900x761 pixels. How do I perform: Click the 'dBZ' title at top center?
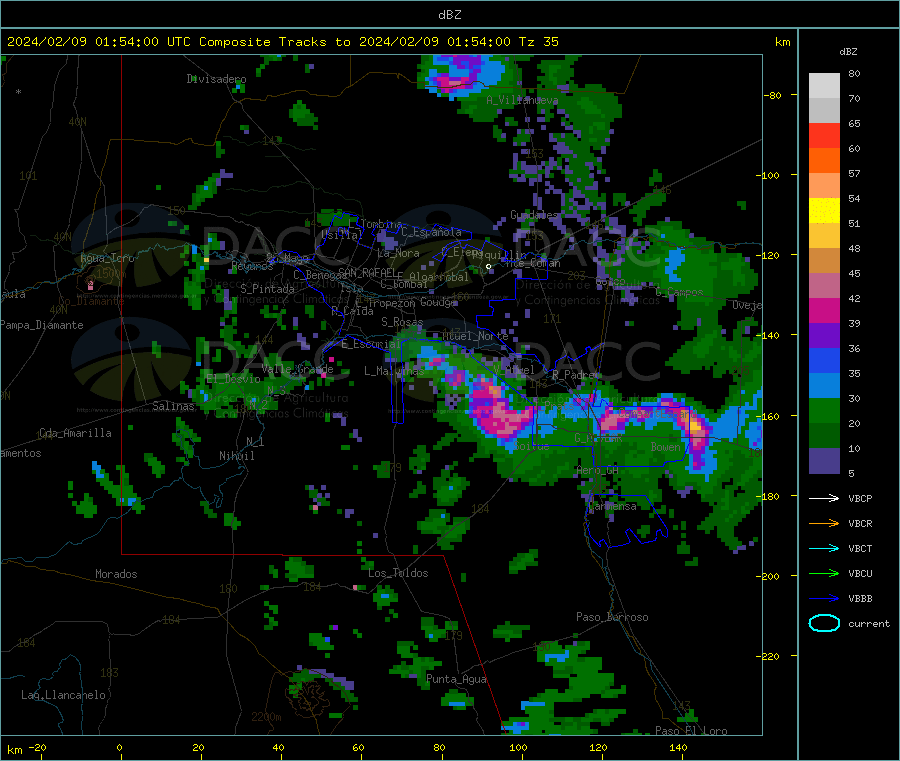449,15
